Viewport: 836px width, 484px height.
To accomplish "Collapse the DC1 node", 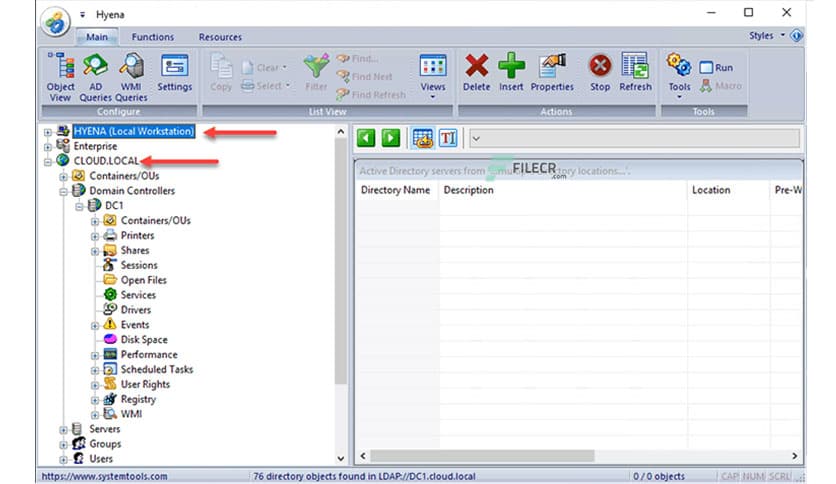I will pyautogui.click(x=79, y=206).
